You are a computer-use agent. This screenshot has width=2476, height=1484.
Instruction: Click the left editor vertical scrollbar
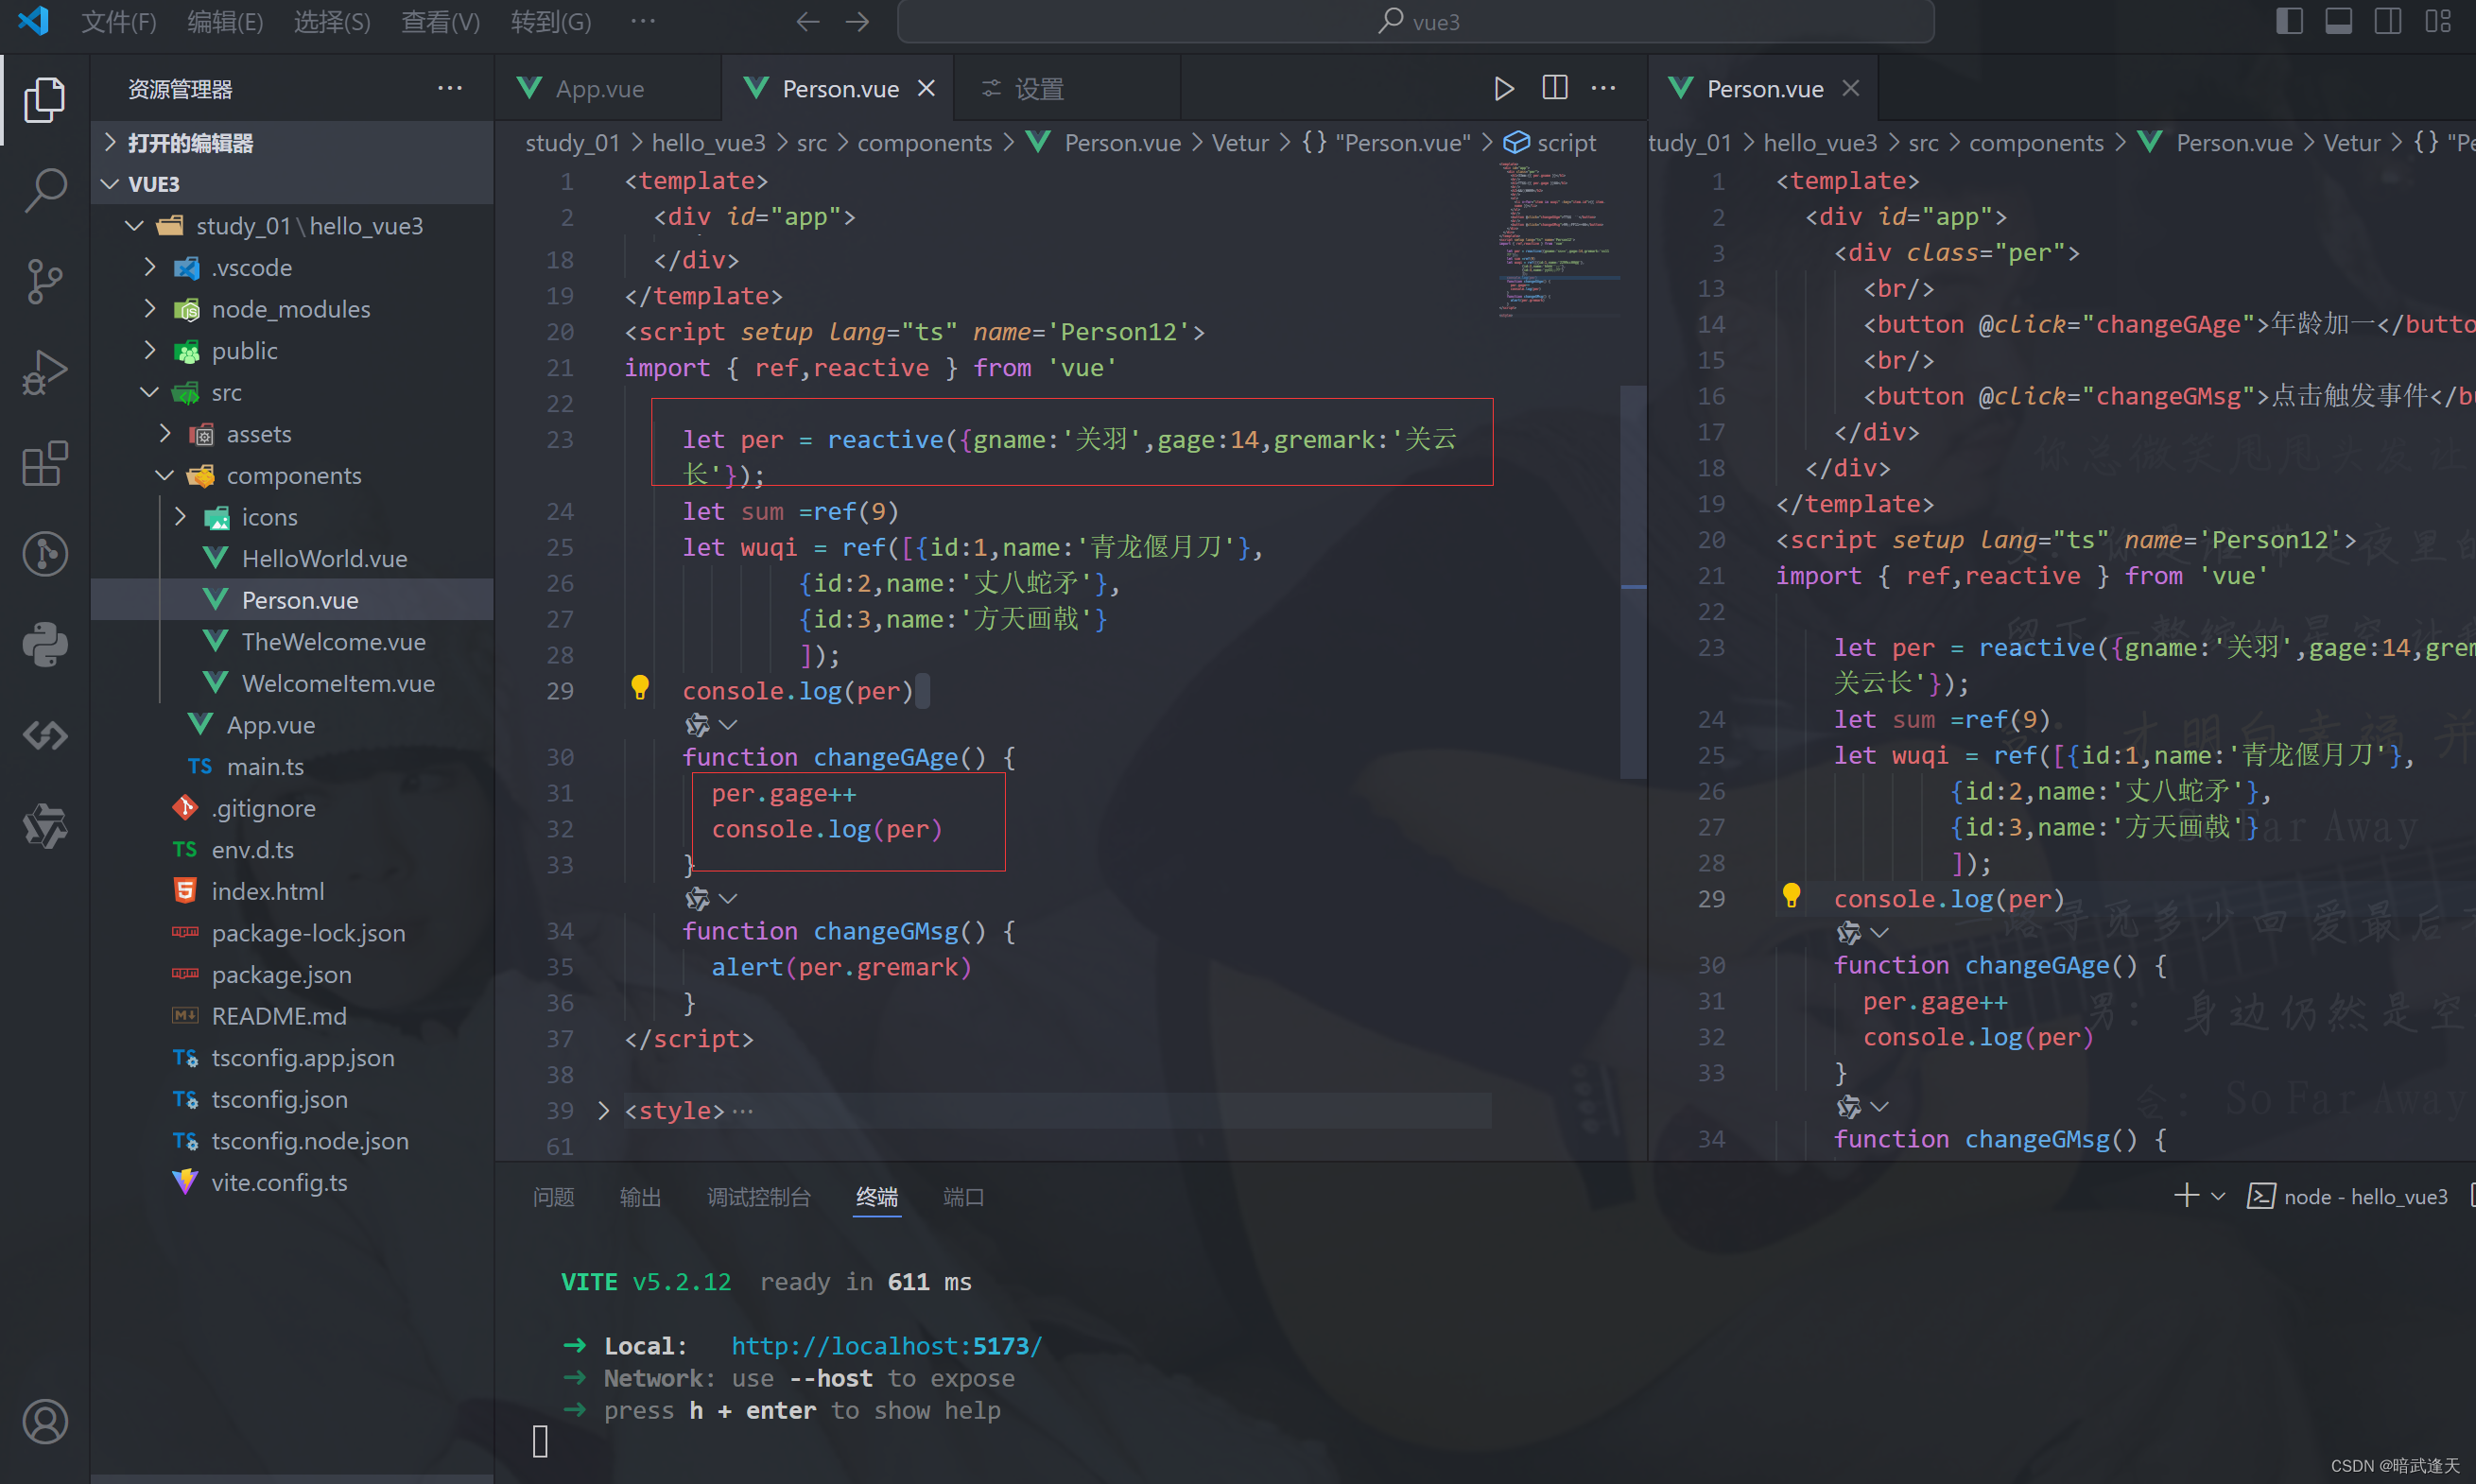click(1633, 580)
